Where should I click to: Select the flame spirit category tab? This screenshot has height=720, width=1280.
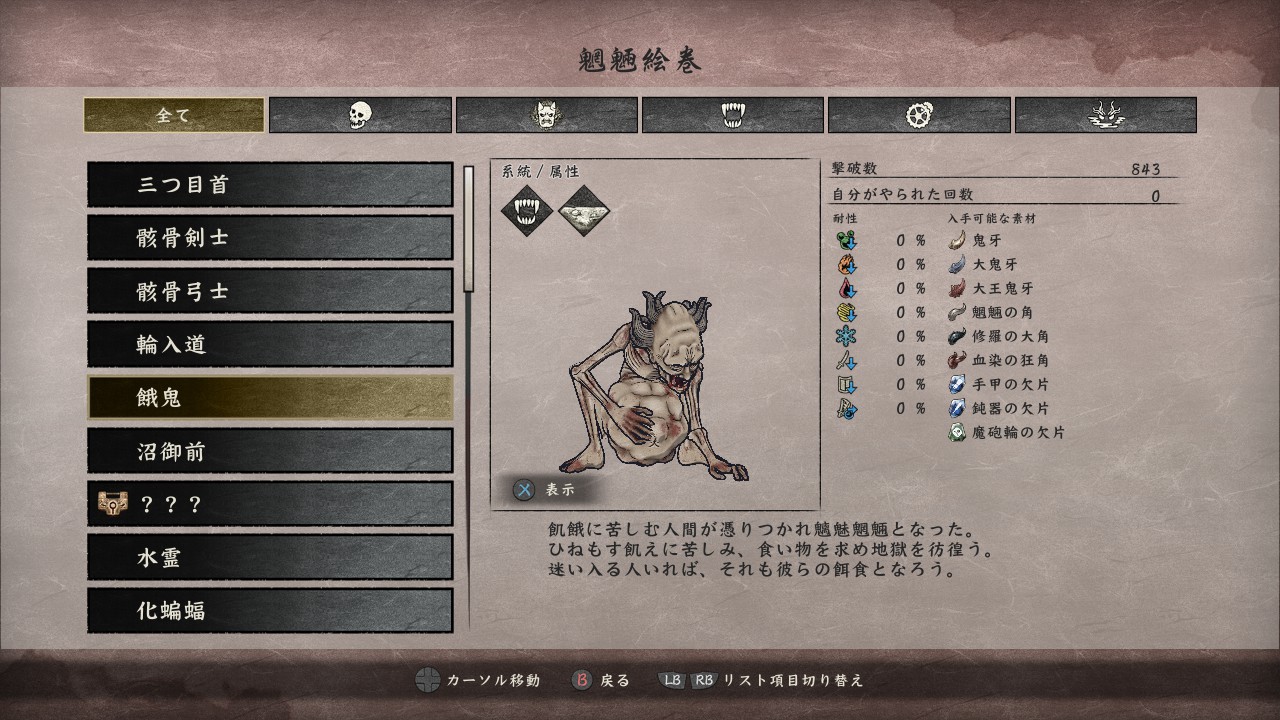point(1106,115)
